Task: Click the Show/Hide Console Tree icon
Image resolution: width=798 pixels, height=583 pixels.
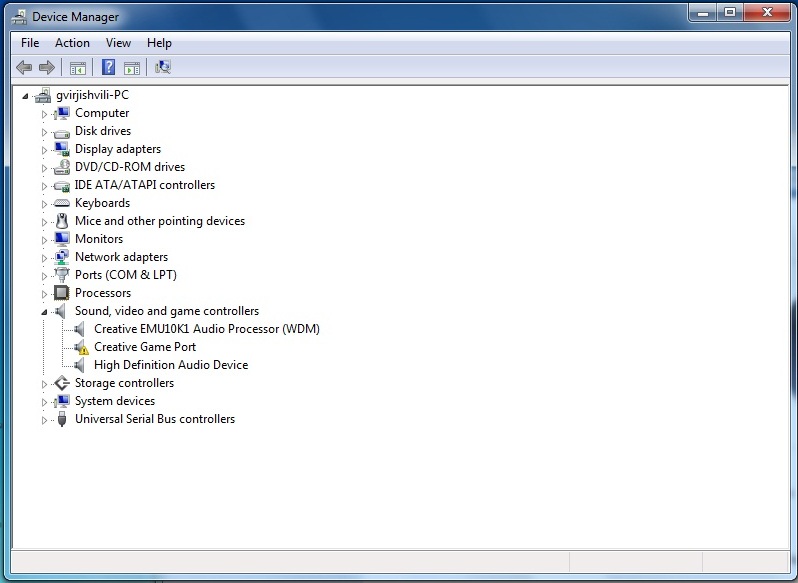Action: 77,67
